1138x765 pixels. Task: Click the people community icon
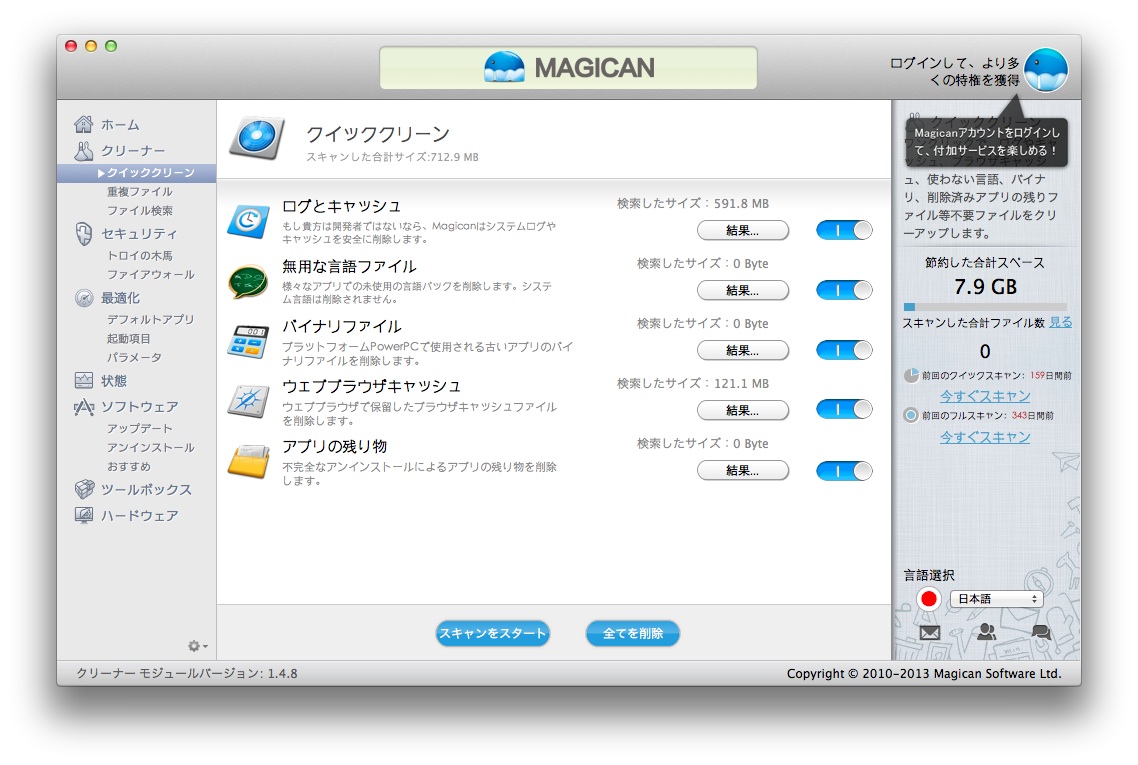[986, 631]
